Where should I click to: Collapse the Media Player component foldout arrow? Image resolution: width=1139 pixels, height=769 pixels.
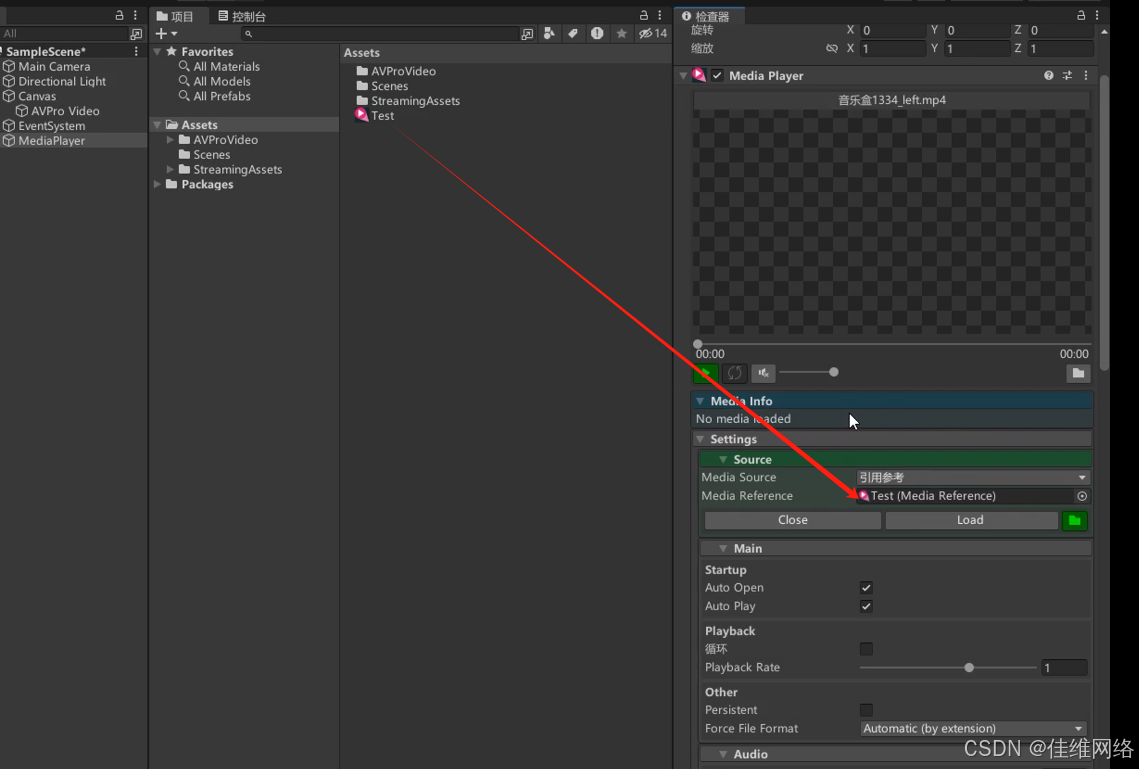click(683, 76)
